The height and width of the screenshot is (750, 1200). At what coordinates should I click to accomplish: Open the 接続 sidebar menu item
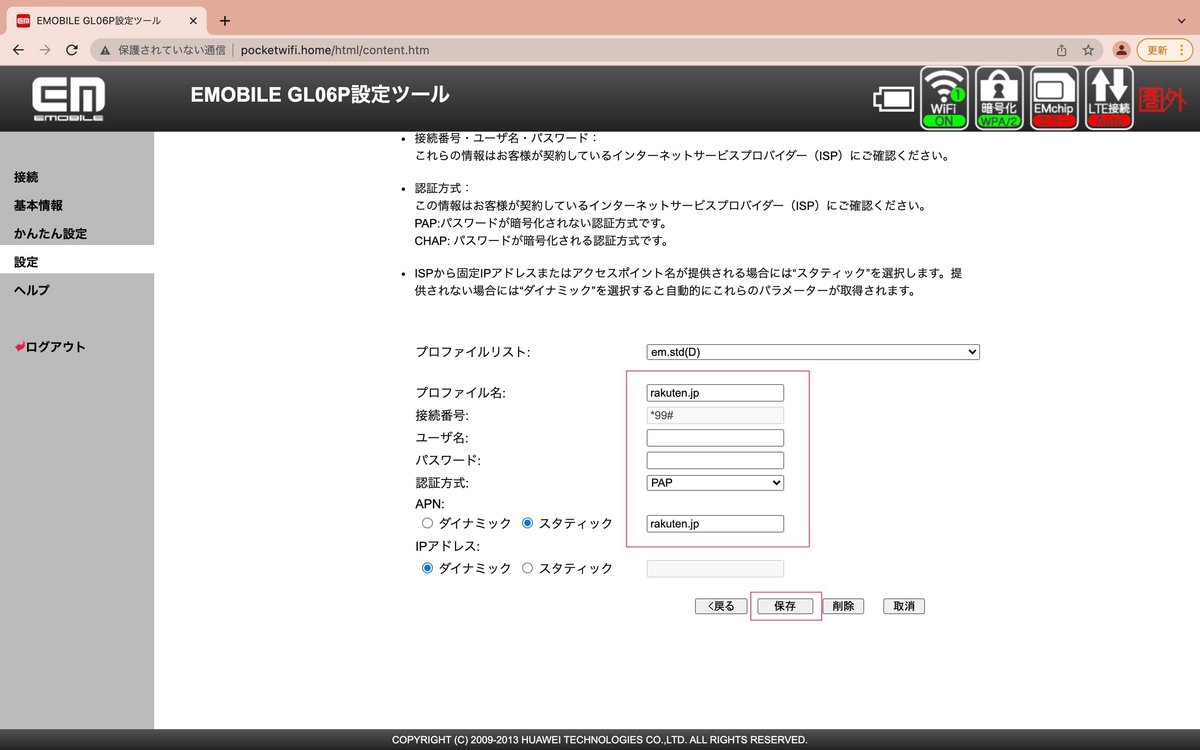pos(26,177)
